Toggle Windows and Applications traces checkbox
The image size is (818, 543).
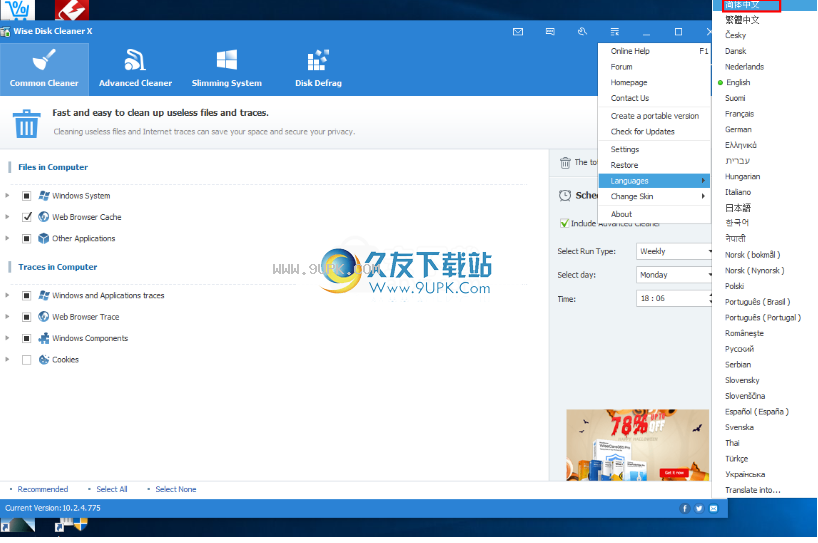tap(27, 295)
